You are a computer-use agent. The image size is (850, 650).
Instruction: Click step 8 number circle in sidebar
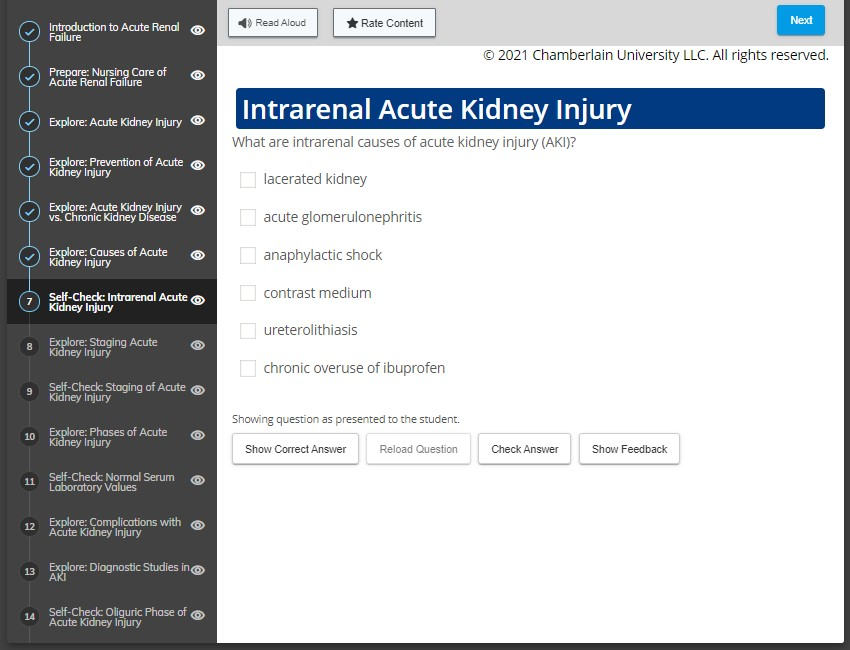tap(29, 346)
